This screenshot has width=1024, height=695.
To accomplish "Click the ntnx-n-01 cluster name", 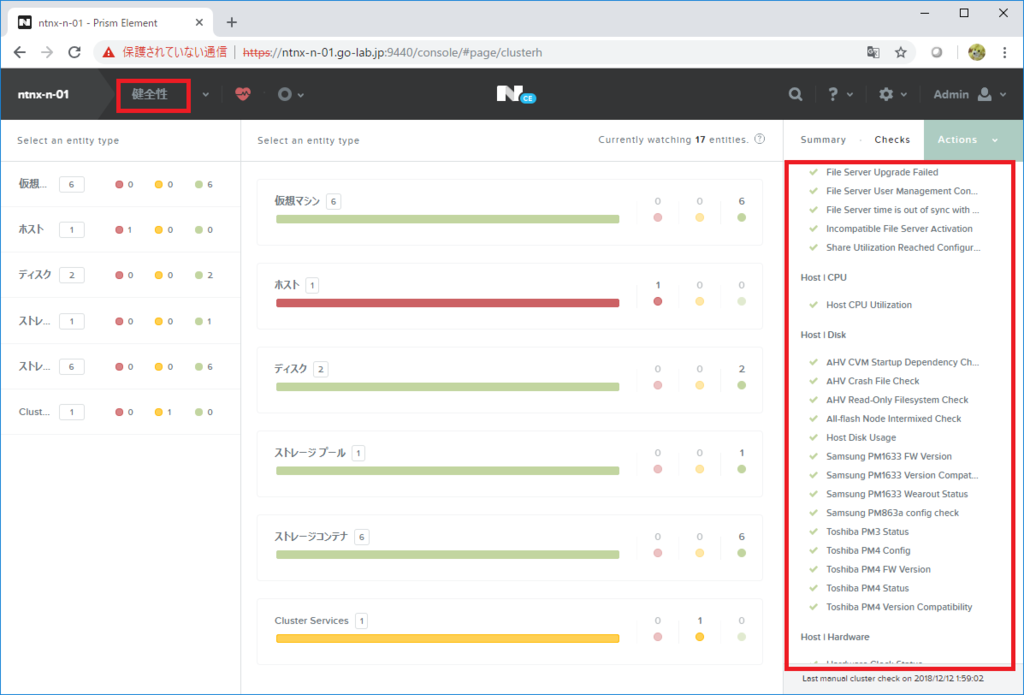I will tap(43, 94).
